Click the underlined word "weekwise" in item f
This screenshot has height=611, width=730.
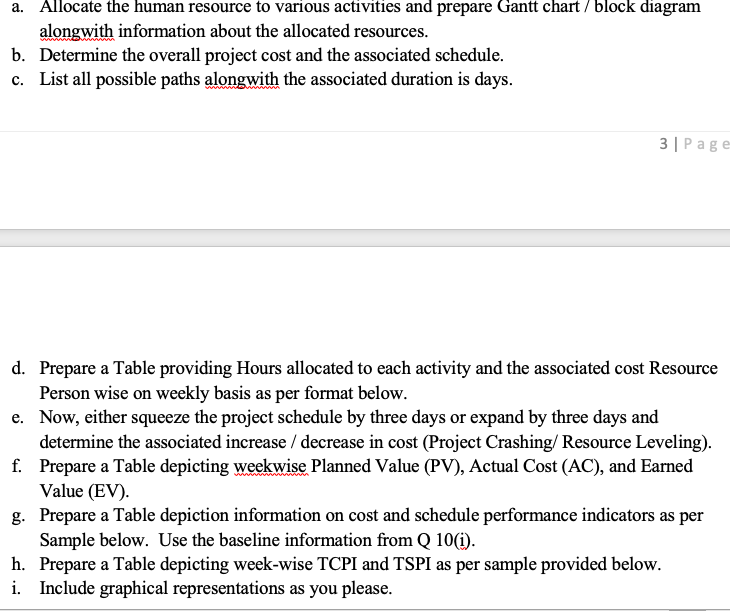tap(270, 466)
